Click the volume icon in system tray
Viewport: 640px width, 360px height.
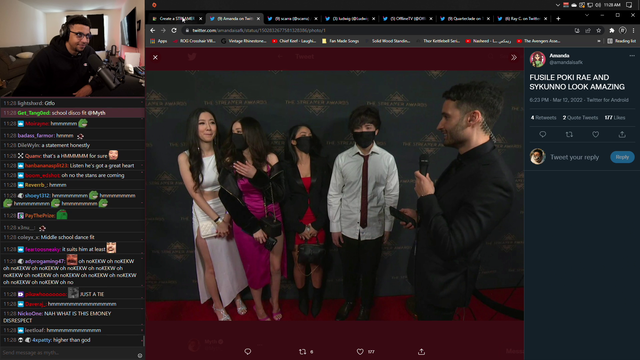598,5
